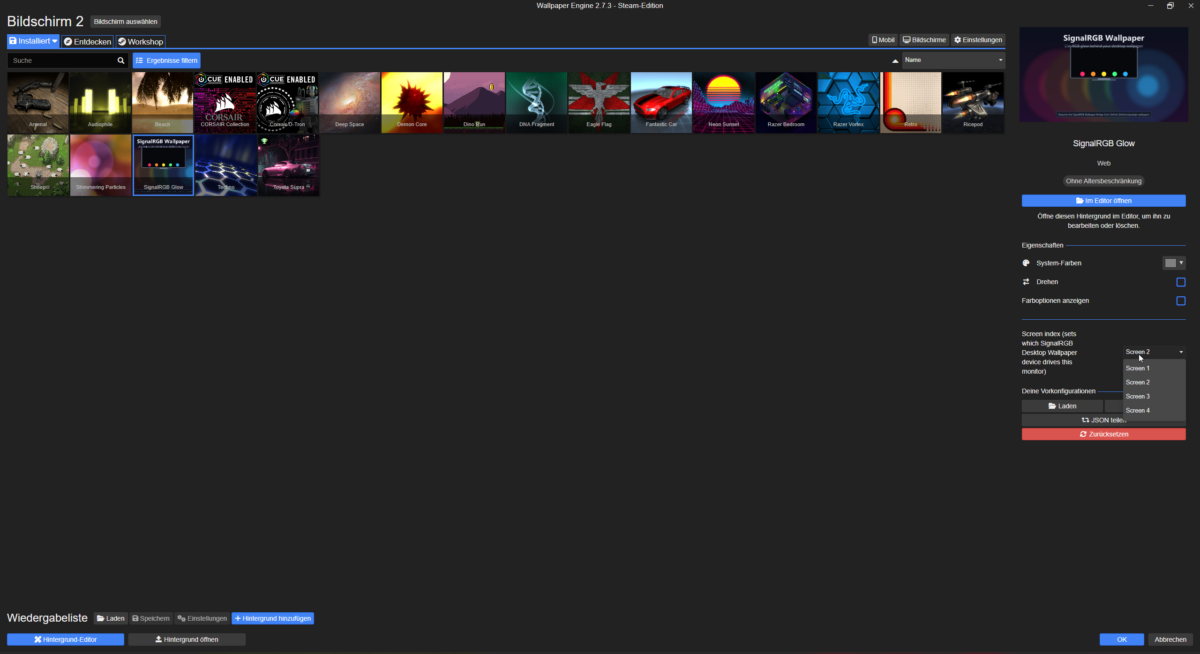Choose Screen 1 from dropdown list
Viewport: 1200px width, 654px height.
[1154, 368]
